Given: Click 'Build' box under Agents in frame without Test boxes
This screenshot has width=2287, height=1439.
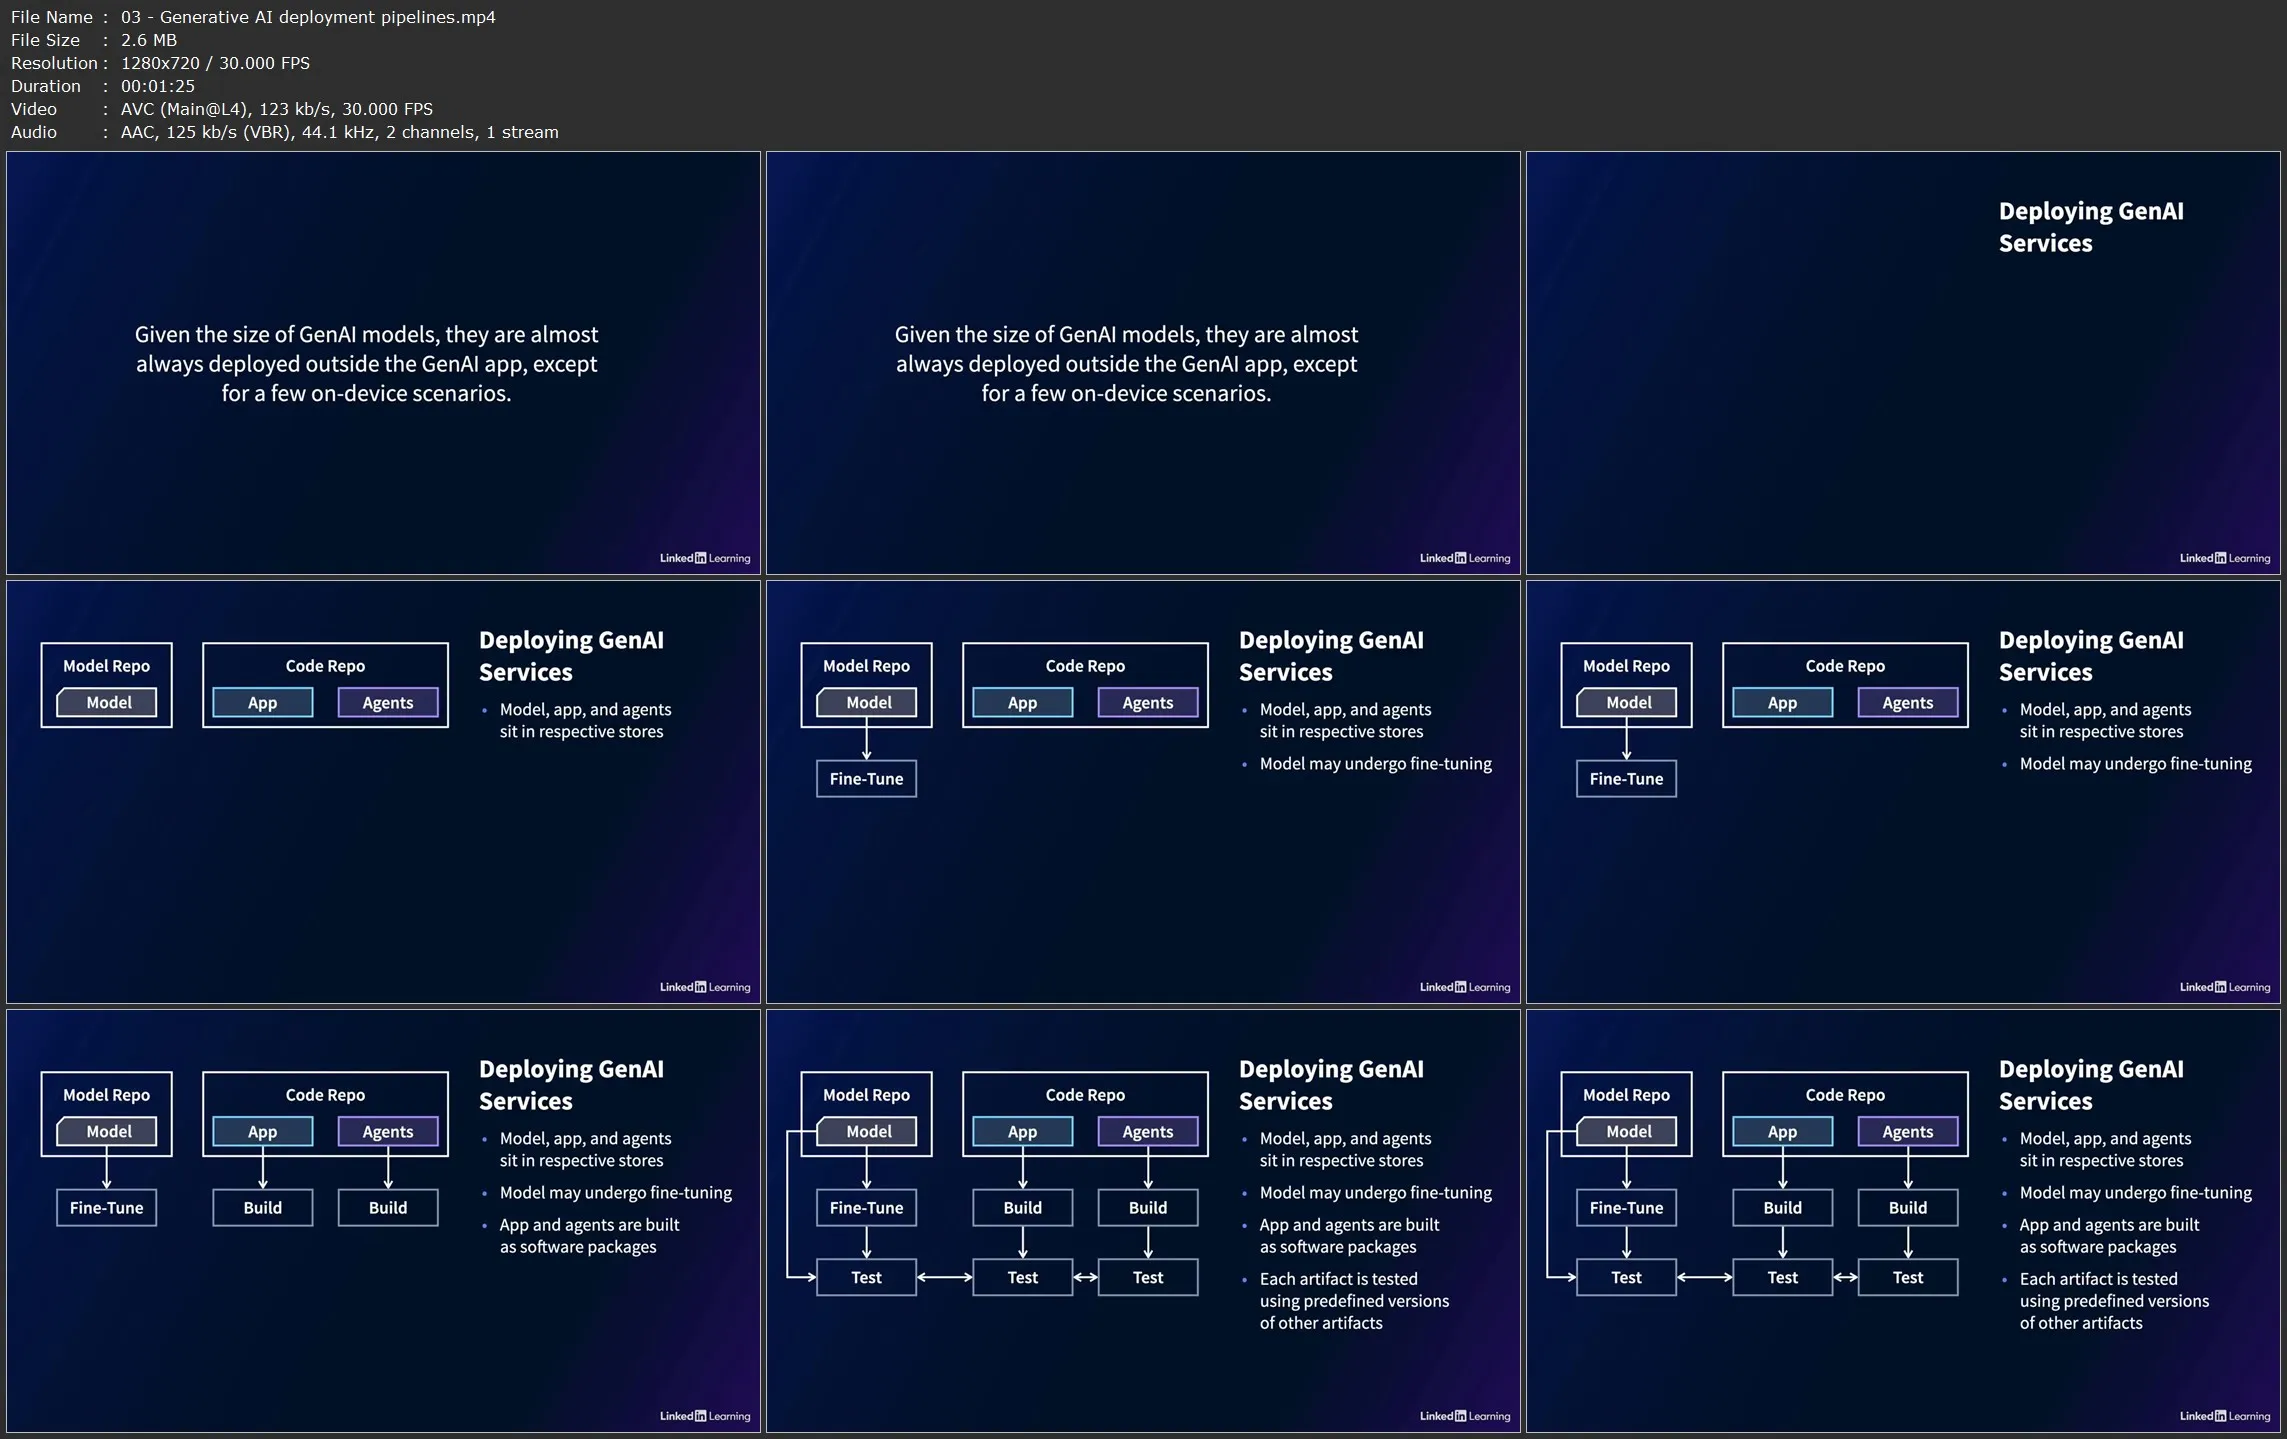Looking at the screenshot, I should click(x=388, y=1208).
